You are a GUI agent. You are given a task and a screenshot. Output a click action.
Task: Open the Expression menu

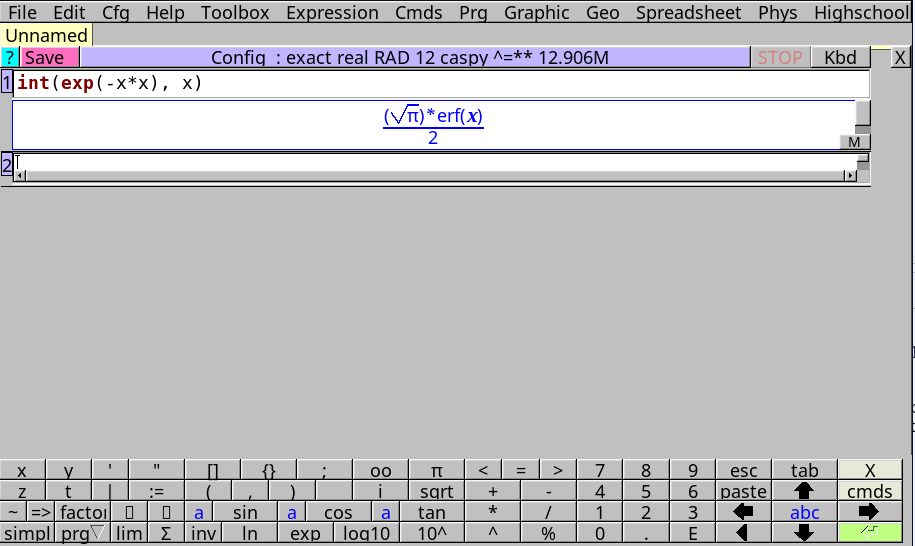(x=332, y=12)
